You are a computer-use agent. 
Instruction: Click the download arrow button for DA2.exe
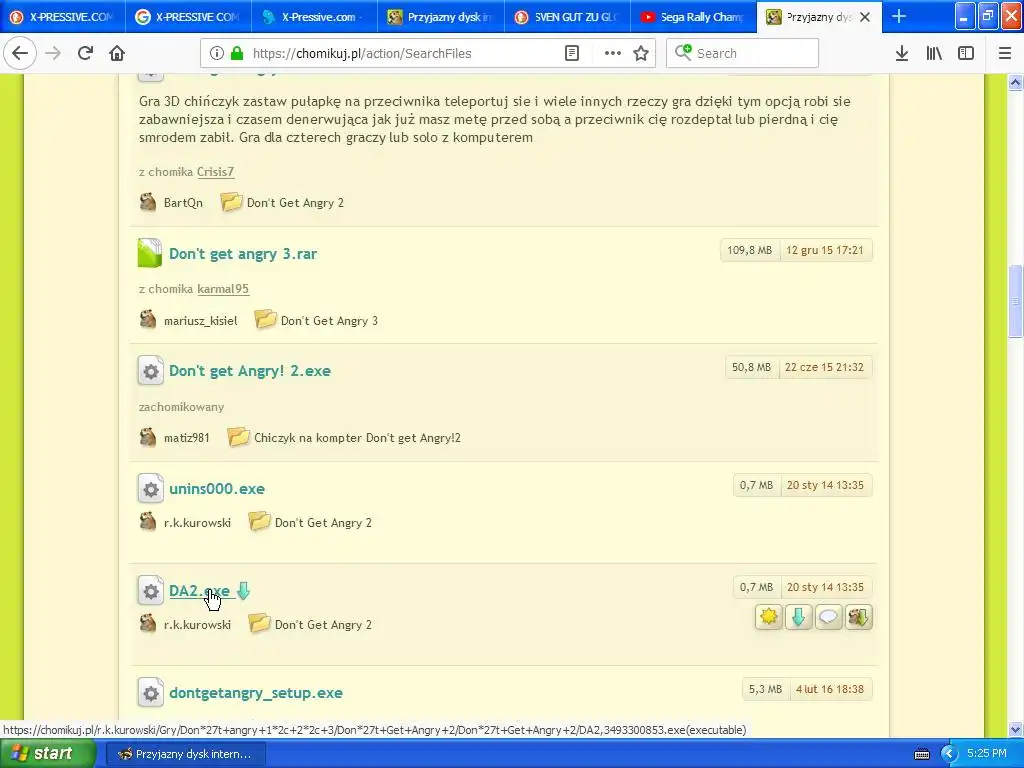click(x=798, y=617)
